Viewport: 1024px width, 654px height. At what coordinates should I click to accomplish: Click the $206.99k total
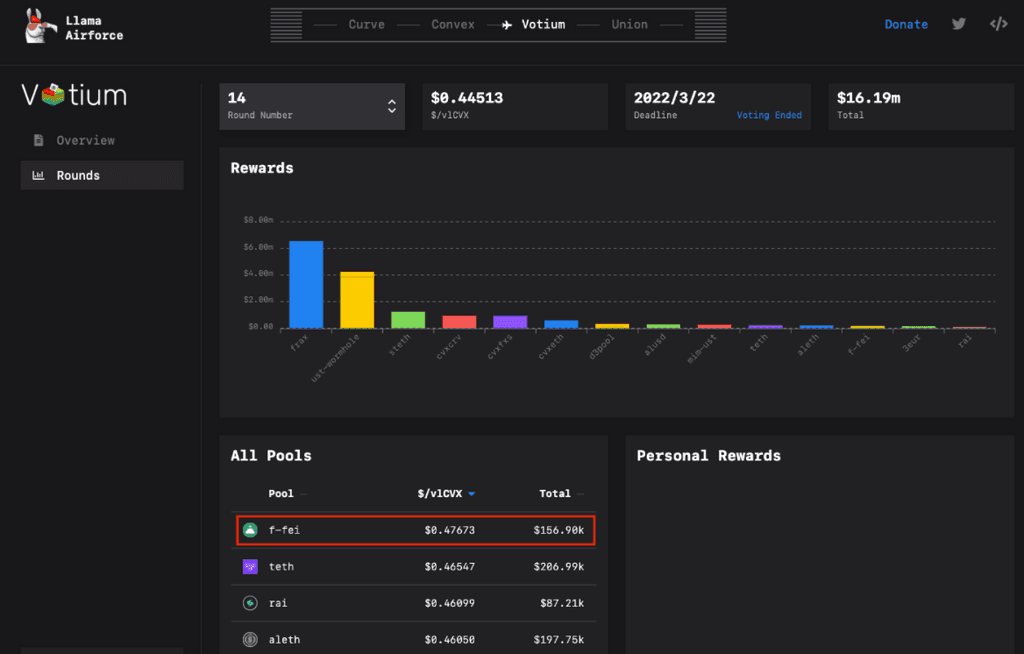click(x=558, y=566)
